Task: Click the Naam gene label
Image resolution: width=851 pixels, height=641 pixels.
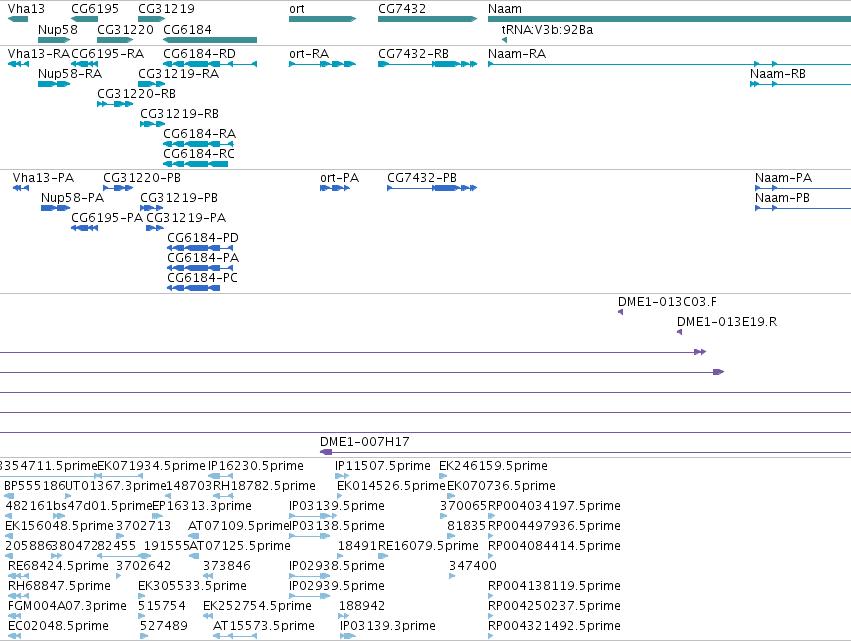Action: pos(505,9)
